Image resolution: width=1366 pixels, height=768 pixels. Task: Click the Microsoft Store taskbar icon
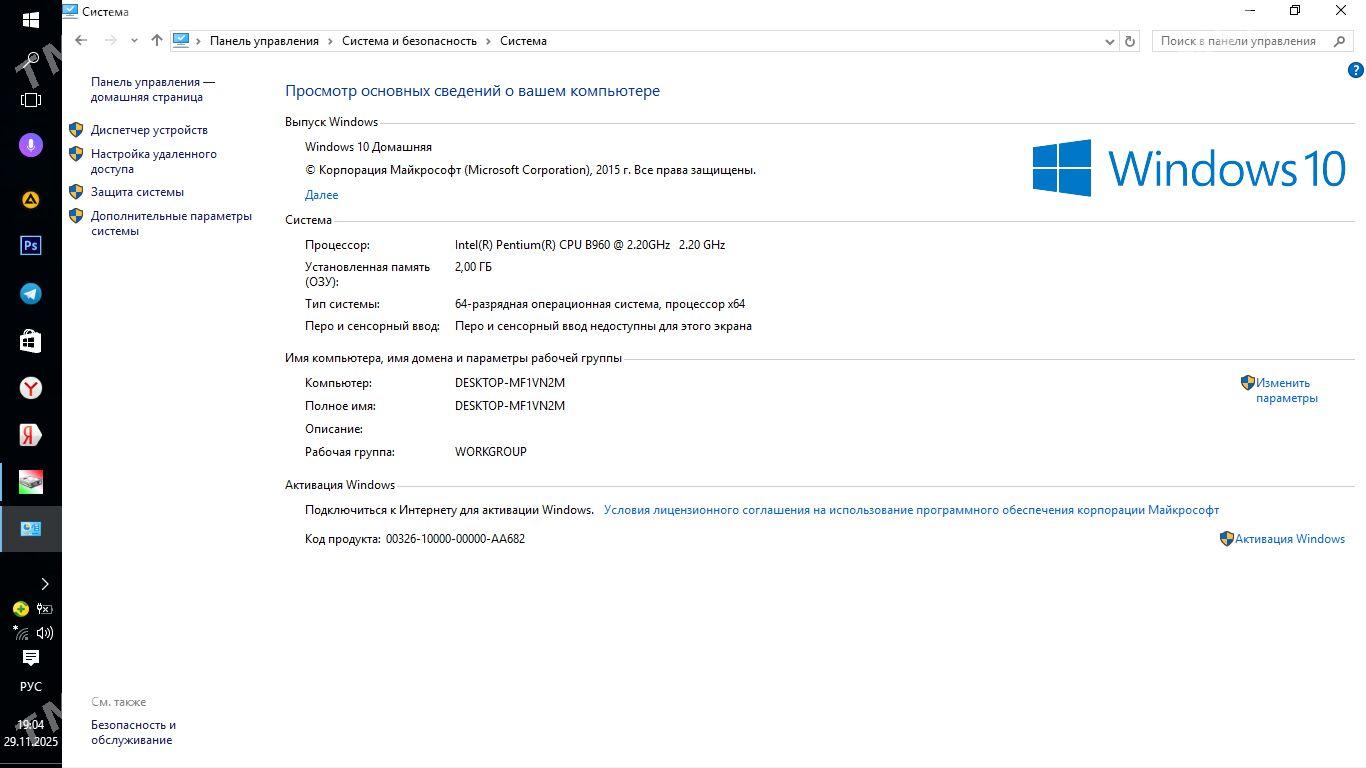click(x=30, y=341)
